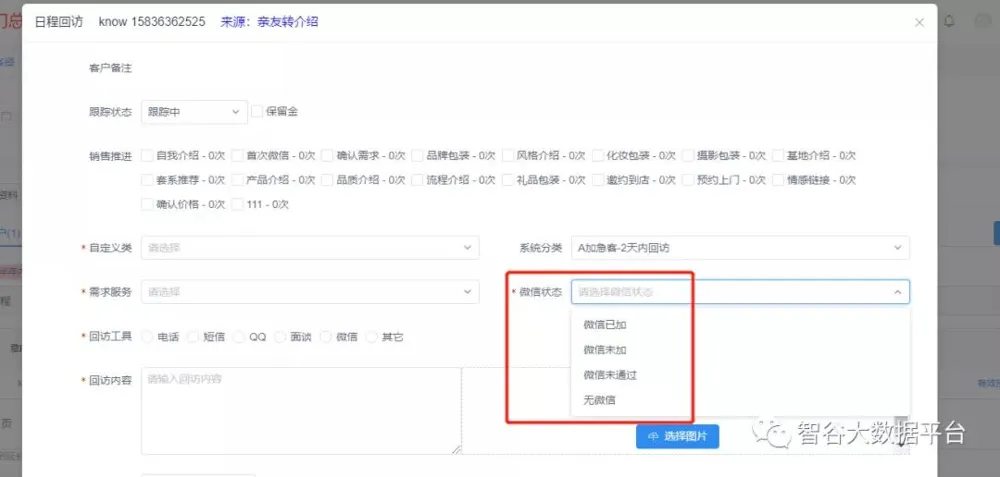The image size is (1000, 477).
Task: Select the 电话 follow-up tool radio
Action: coord(148,337)
